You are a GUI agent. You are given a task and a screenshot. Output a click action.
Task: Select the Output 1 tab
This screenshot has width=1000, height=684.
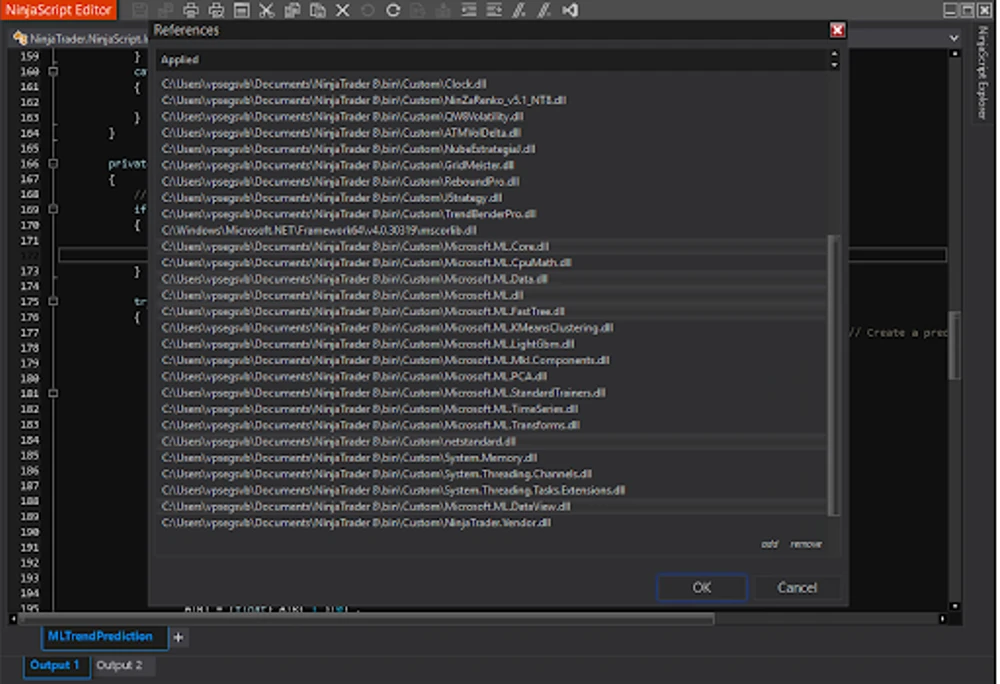pos(55,665)
